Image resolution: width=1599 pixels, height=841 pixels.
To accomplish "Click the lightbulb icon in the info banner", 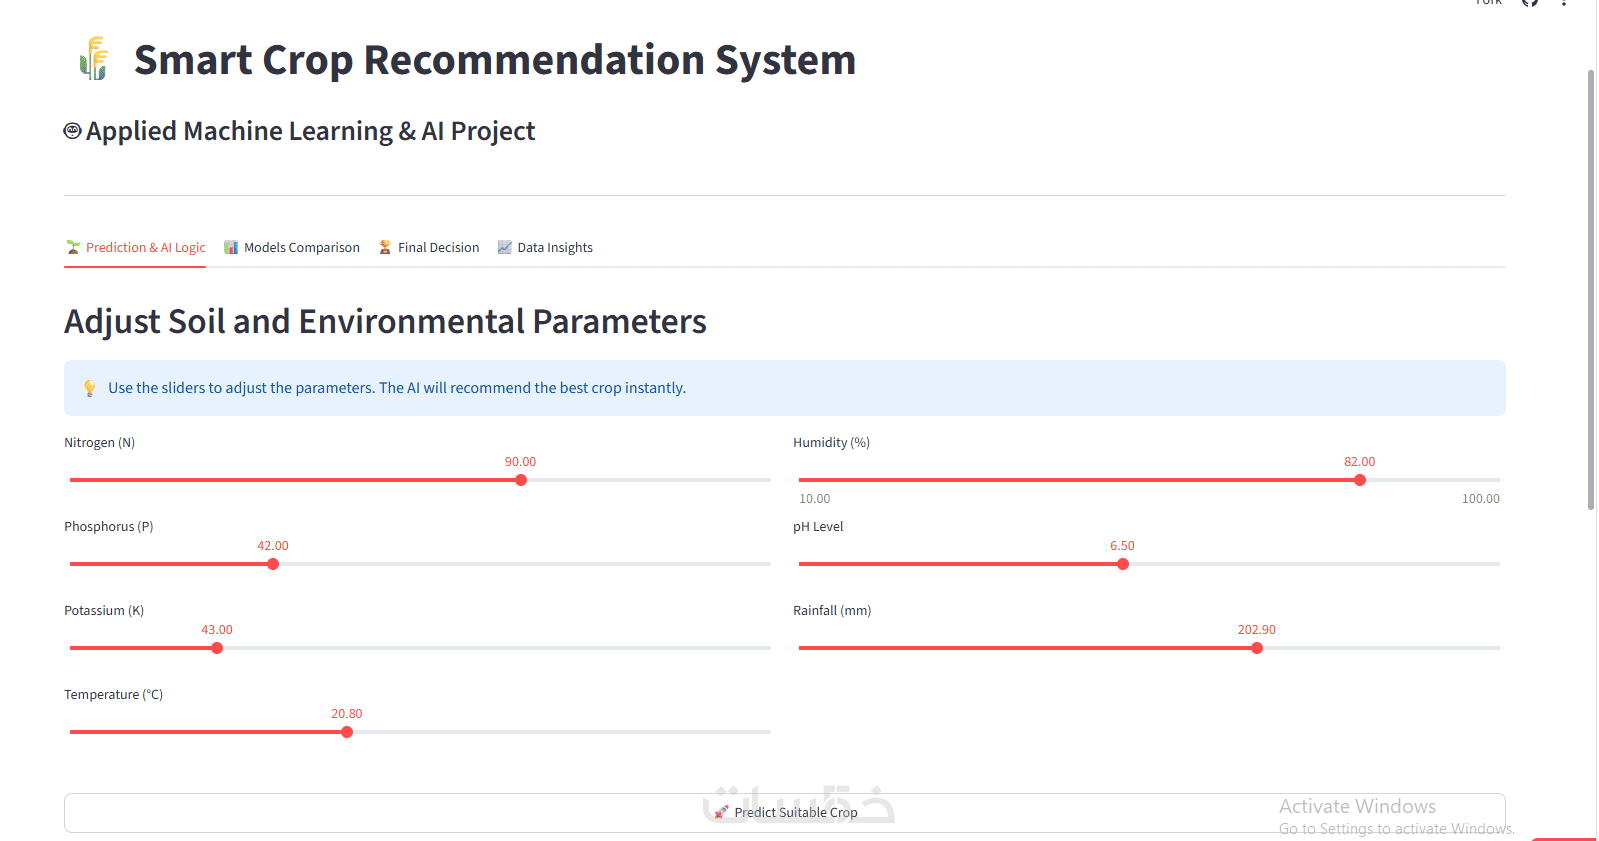I will click(90, 388).
